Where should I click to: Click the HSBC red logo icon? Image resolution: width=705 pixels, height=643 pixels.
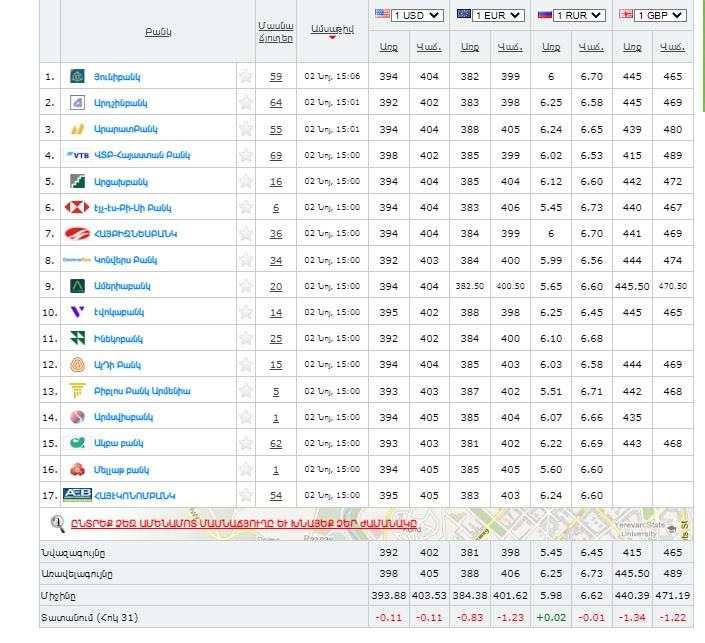click(x=78, y=207)
